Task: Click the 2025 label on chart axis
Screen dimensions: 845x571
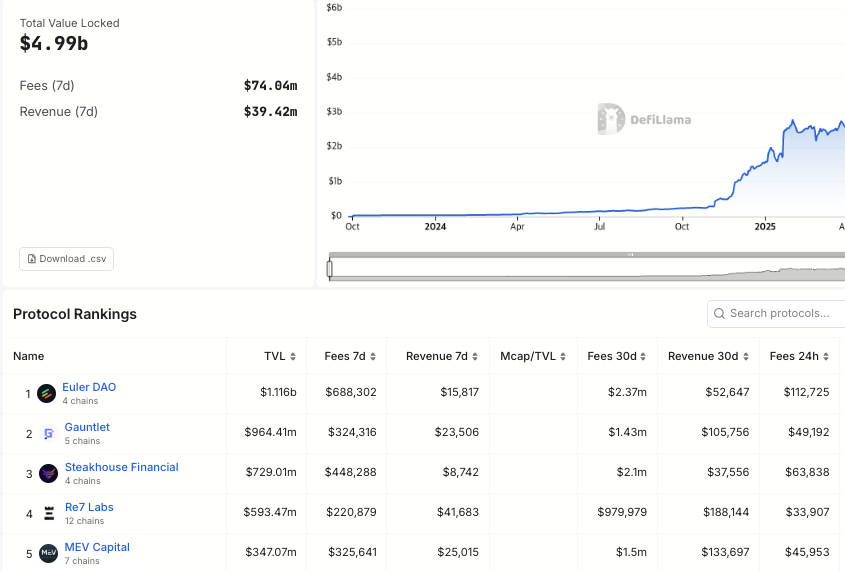Action: coord(765,227)
